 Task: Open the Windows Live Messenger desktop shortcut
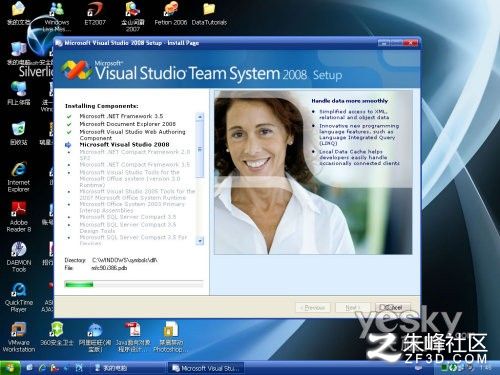click(57, 15)
